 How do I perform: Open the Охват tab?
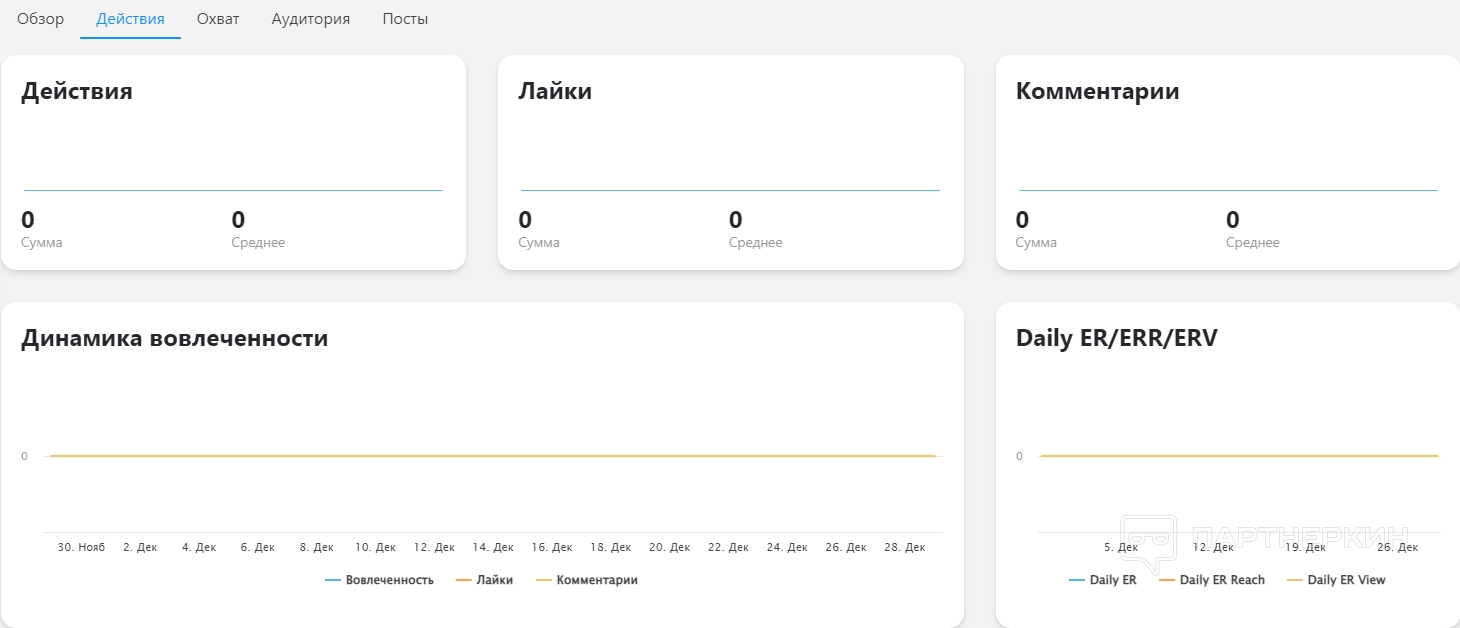(x=218, y=19)
